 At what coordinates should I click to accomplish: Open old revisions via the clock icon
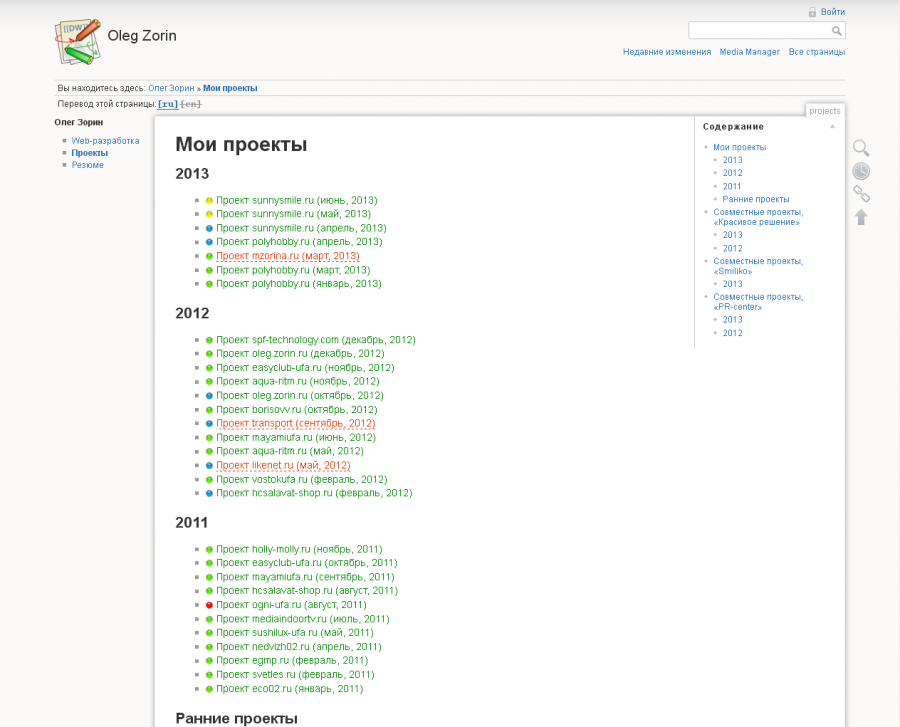(x=861, y=170)
